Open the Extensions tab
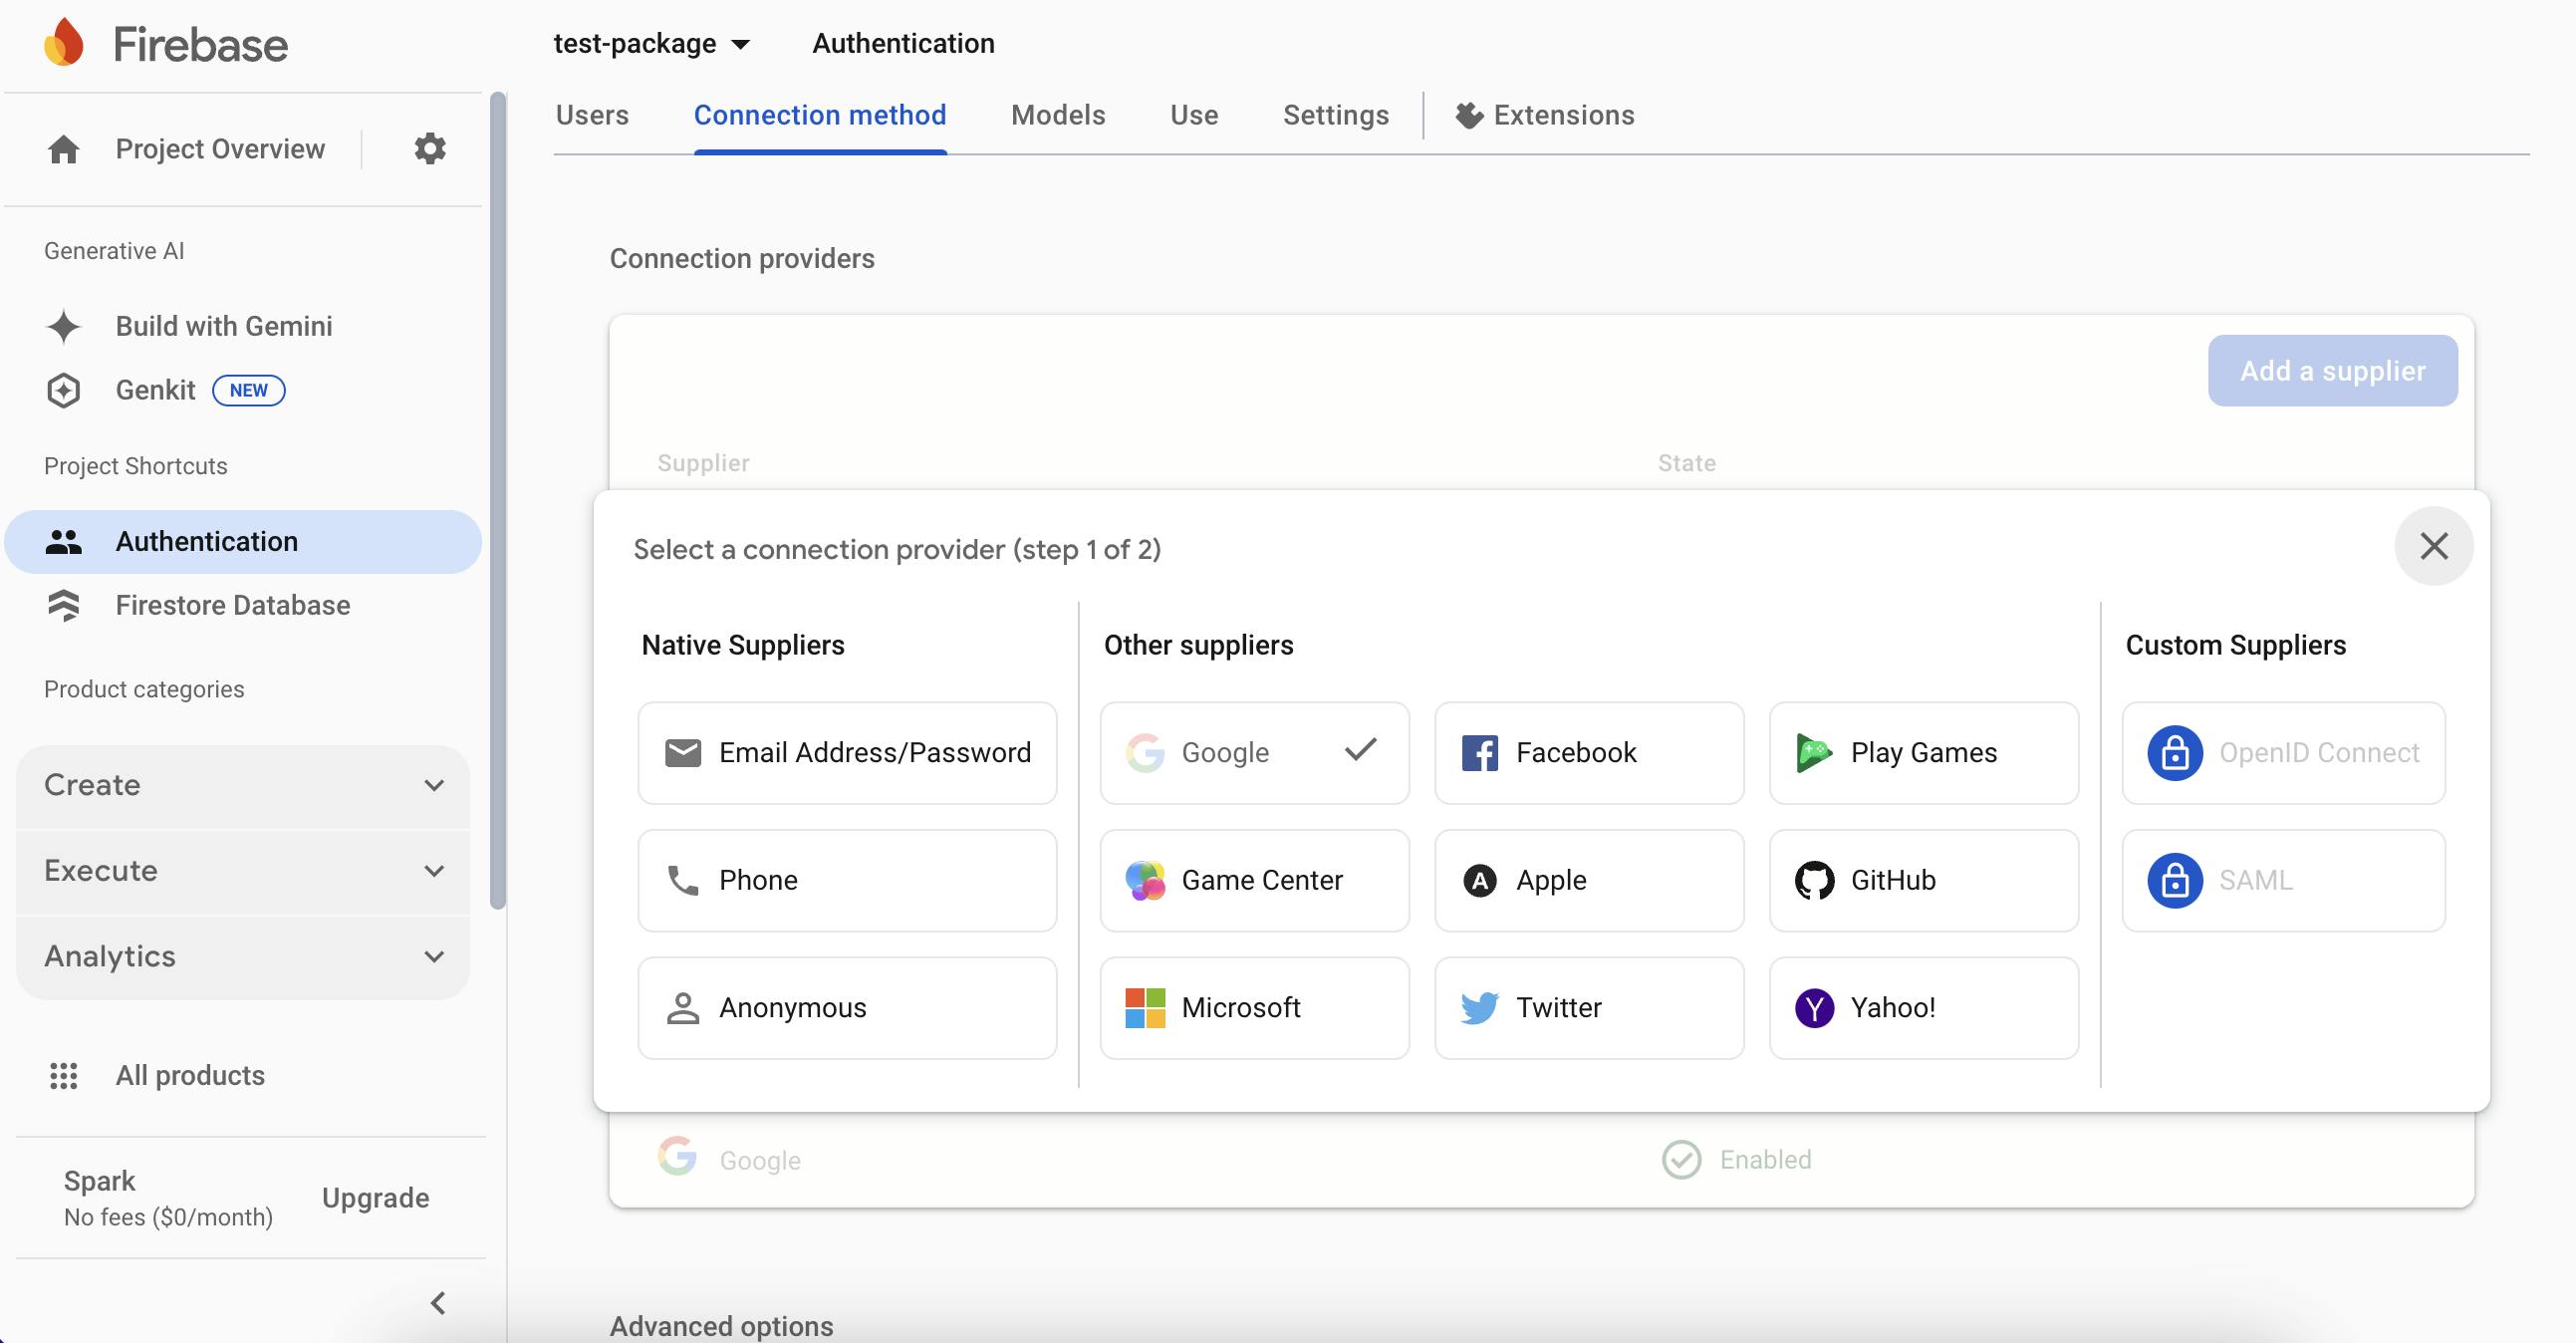Viewport: 2576px width, 1343px height. 1545,115
